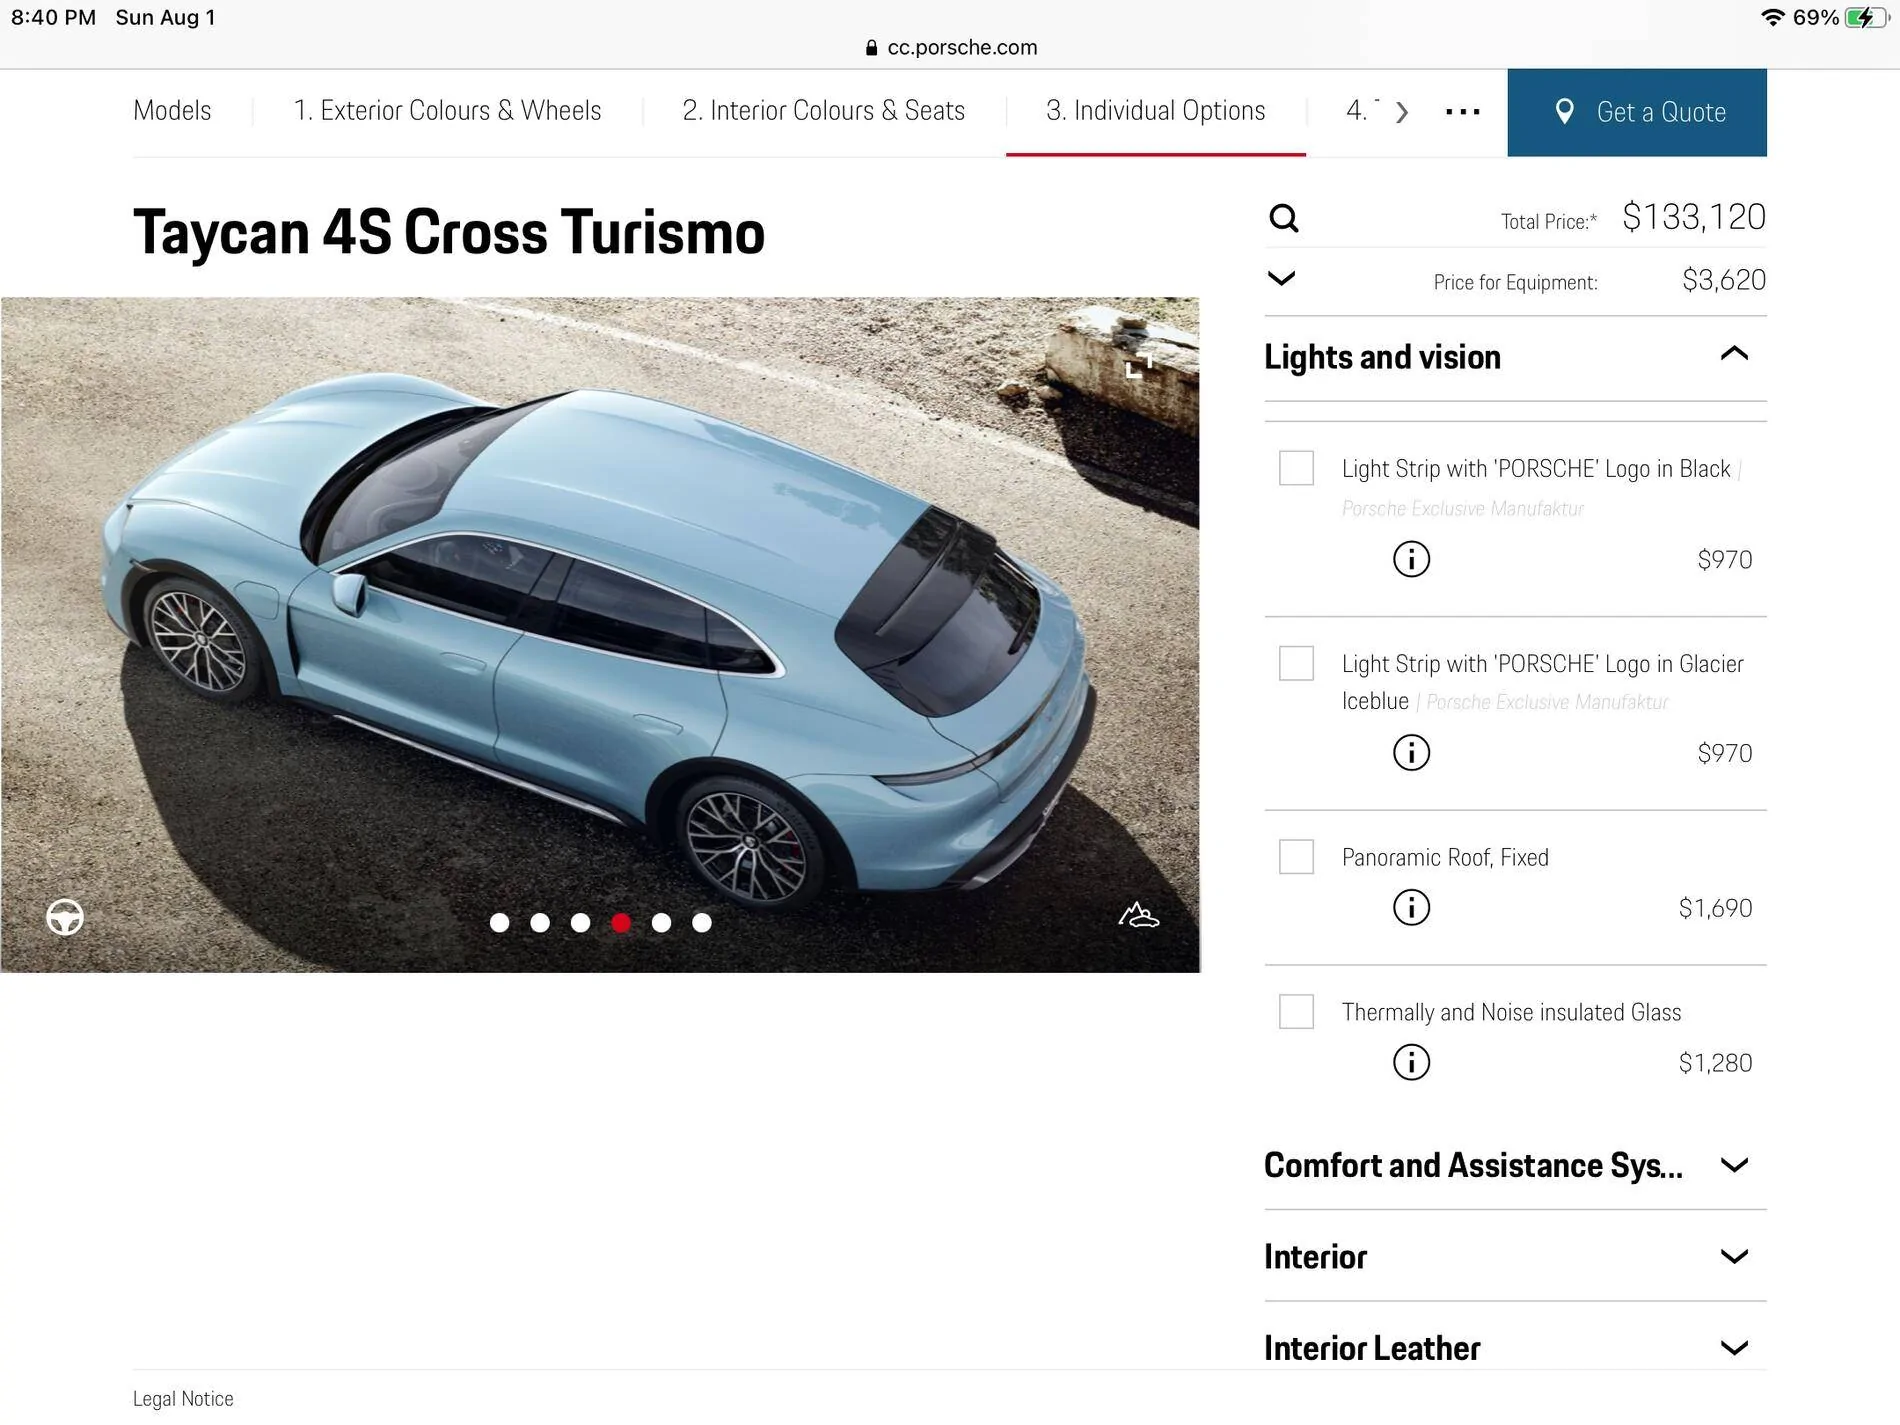
Task: Show the second car image dot
Action: tap(540, 922)
